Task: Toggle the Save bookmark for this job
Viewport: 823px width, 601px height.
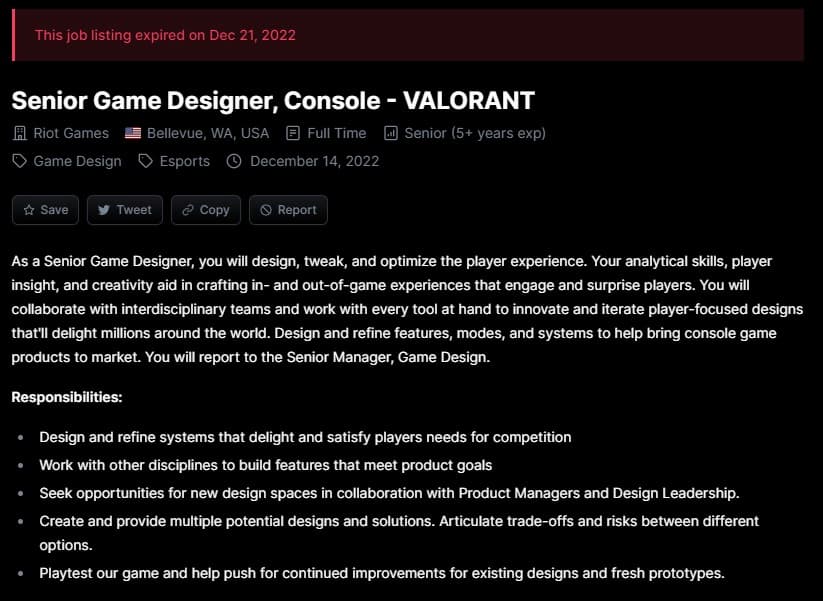Action: [x=44, y=210]
